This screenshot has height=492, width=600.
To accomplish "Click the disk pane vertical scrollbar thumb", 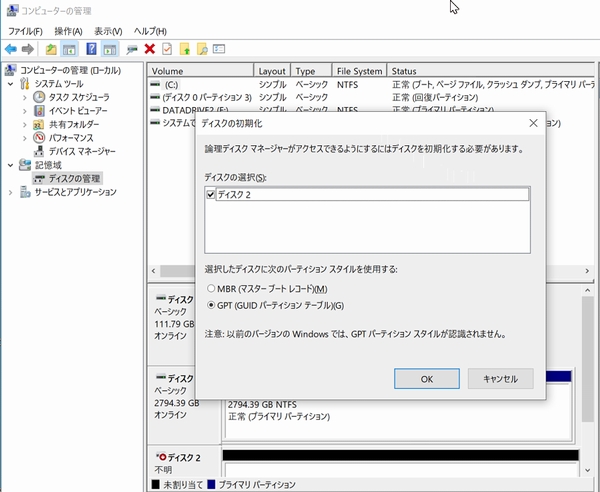I will point(587,359).
